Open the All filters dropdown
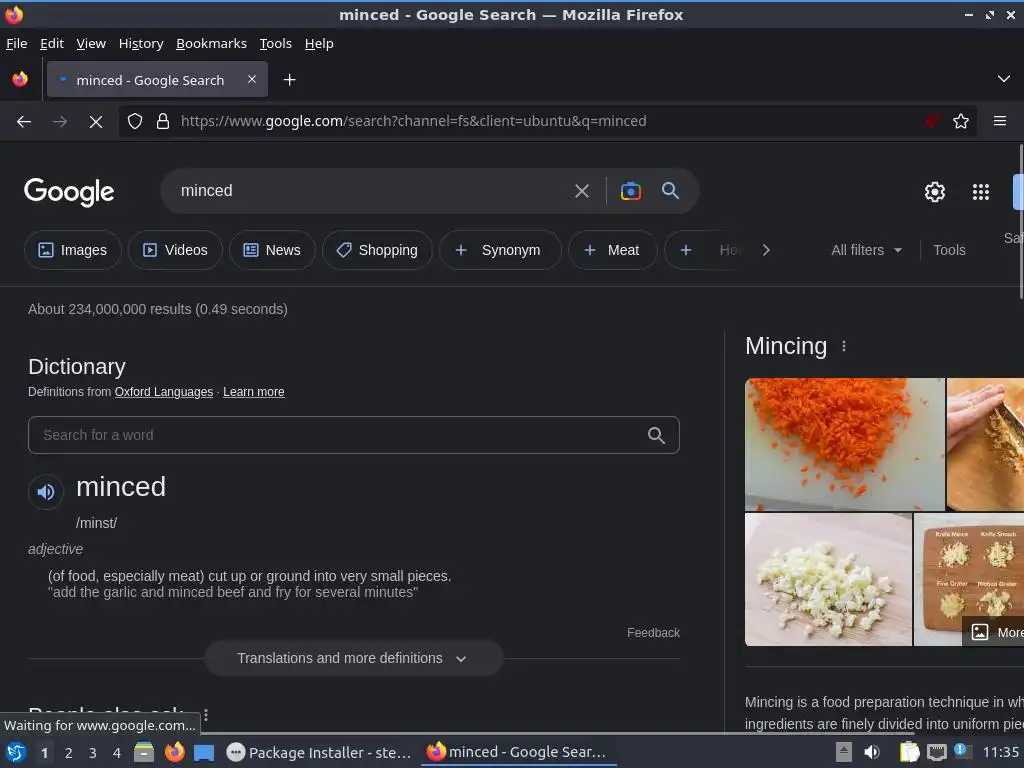 (x=866, y=250)
